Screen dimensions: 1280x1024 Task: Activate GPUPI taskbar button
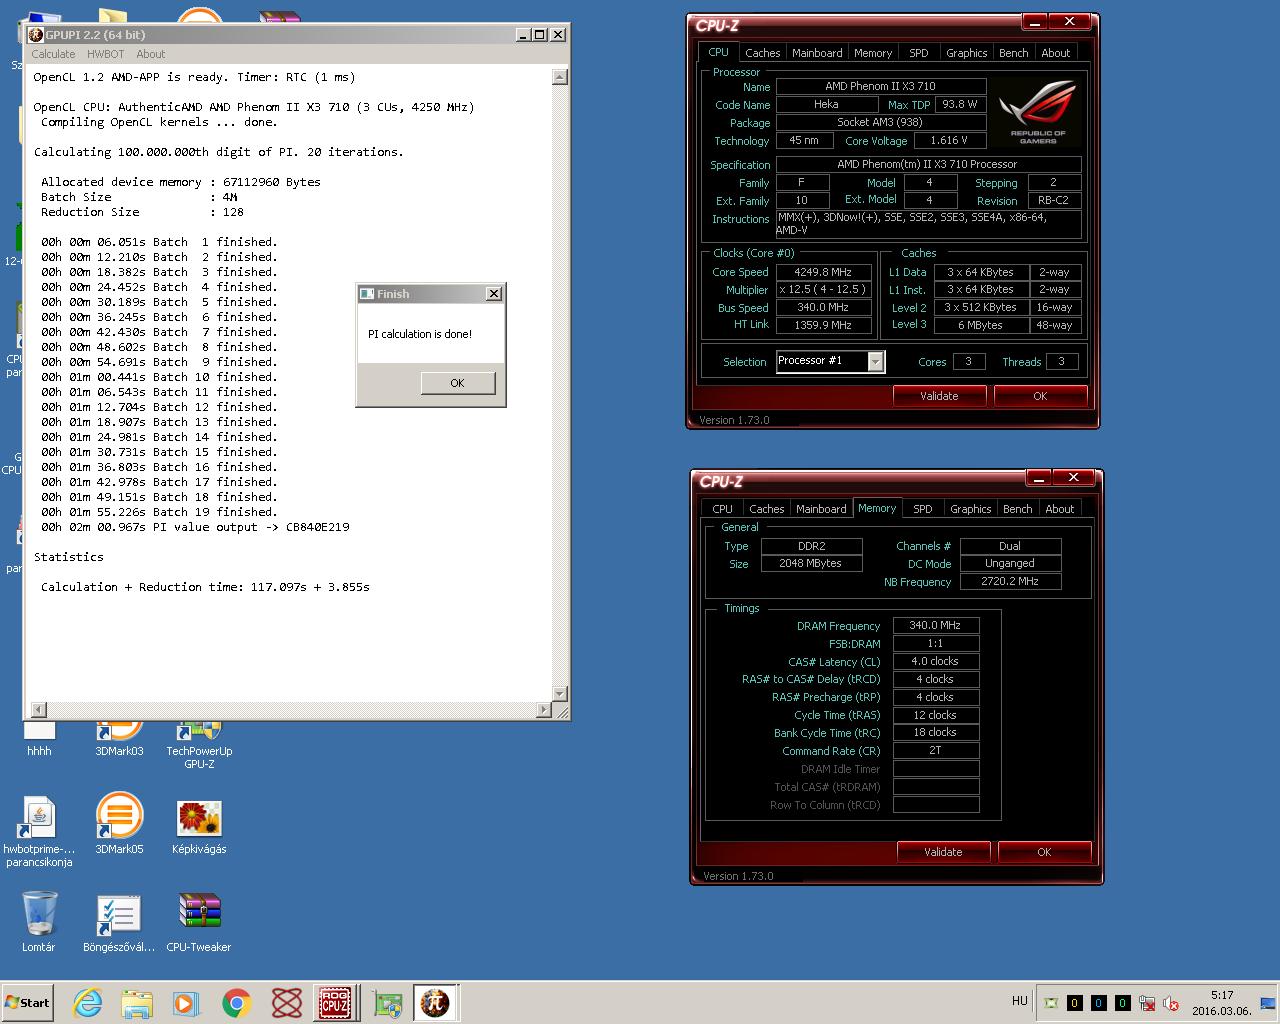coord(435,1003)
